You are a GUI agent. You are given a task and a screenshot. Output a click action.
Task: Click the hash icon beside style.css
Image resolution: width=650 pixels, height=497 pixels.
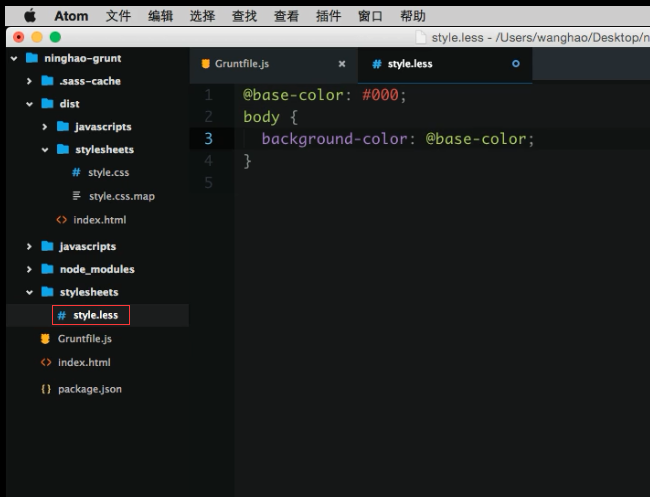pyautogui.click(x=76, y=173)
